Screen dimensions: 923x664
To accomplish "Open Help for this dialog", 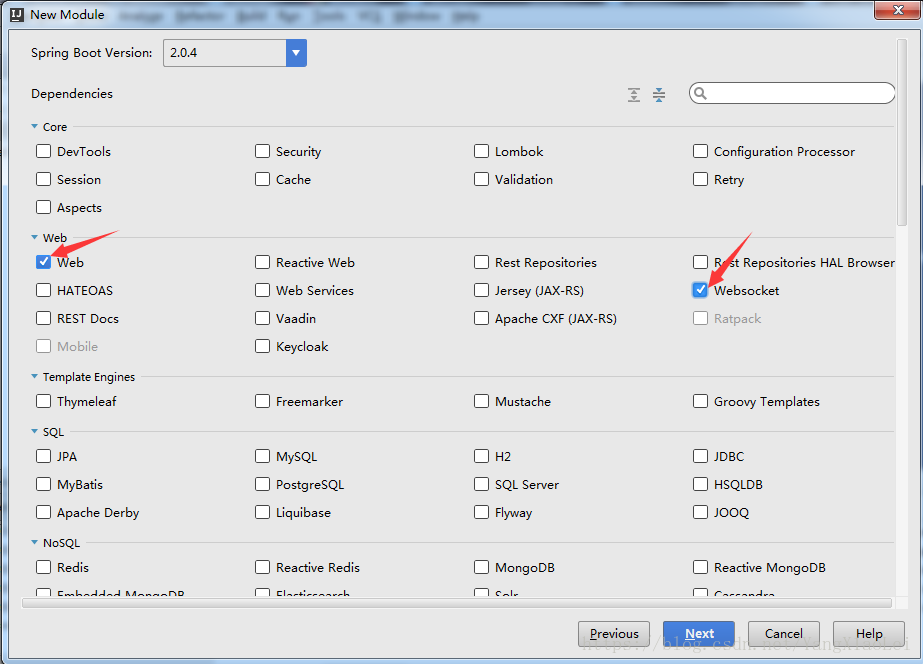I will pos(869,634).
